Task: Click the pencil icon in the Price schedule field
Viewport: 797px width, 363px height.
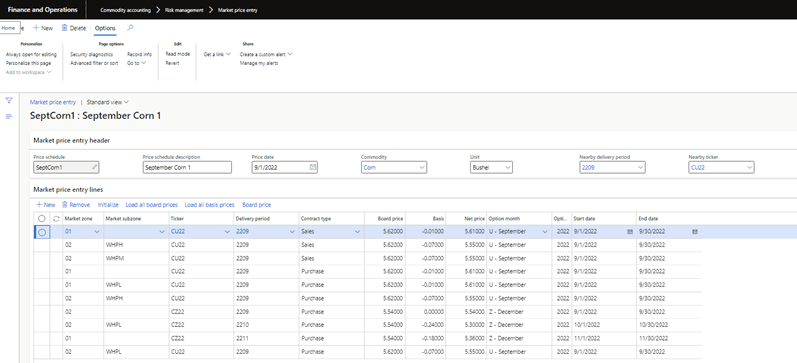Action: [94, 167]
